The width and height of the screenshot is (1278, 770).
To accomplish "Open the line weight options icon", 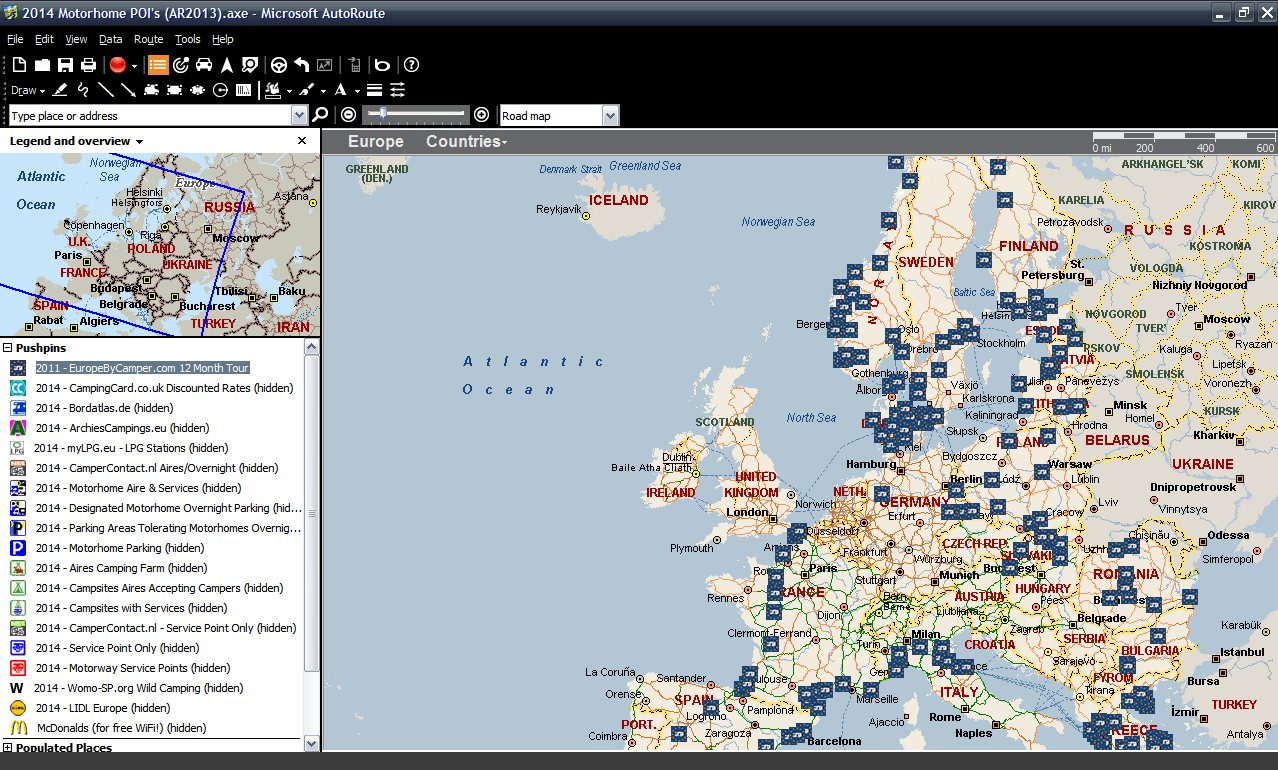I will 374,90.
